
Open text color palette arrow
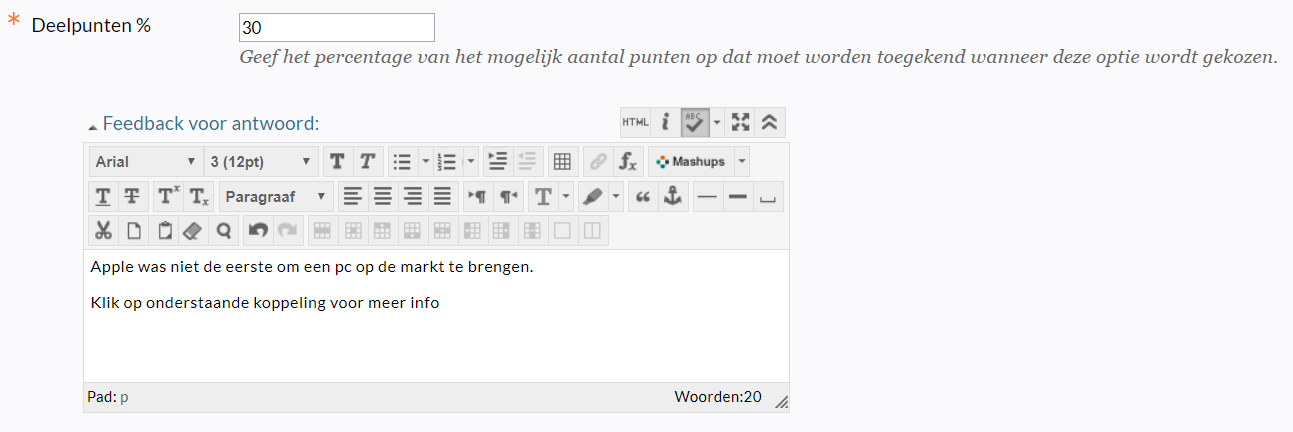565,196
